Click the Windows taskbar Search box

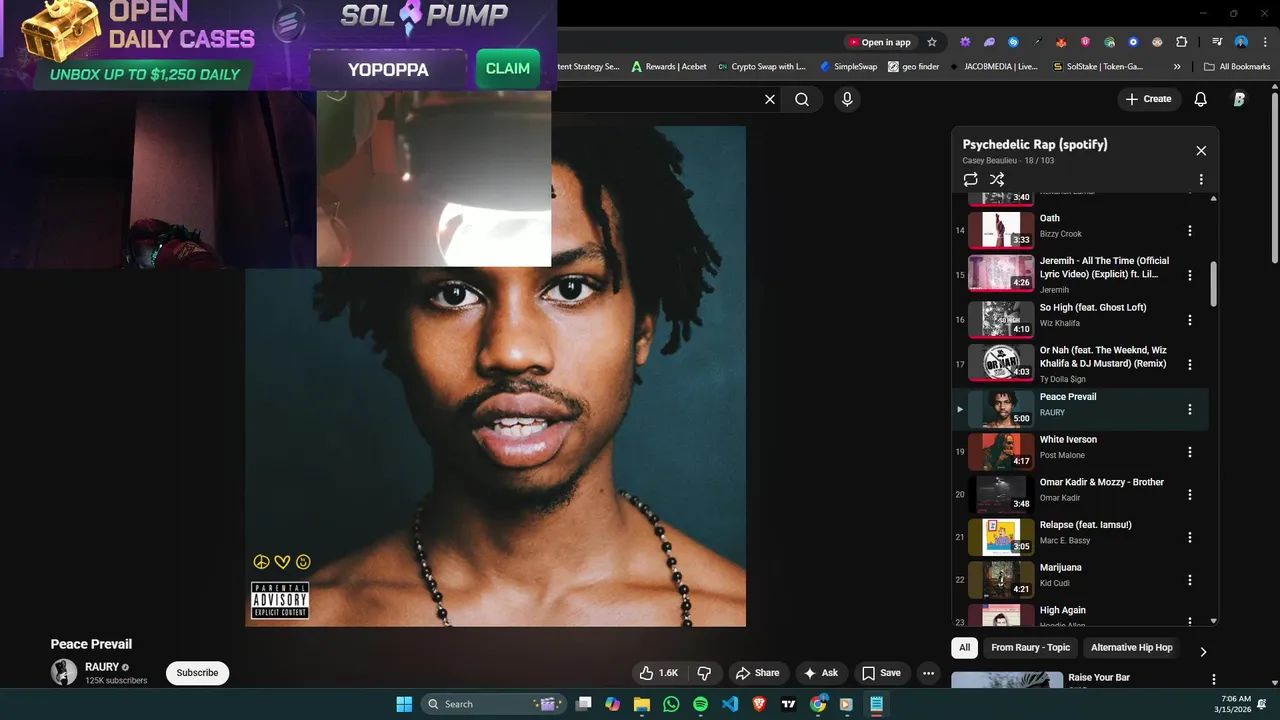[x=493, y=704]
